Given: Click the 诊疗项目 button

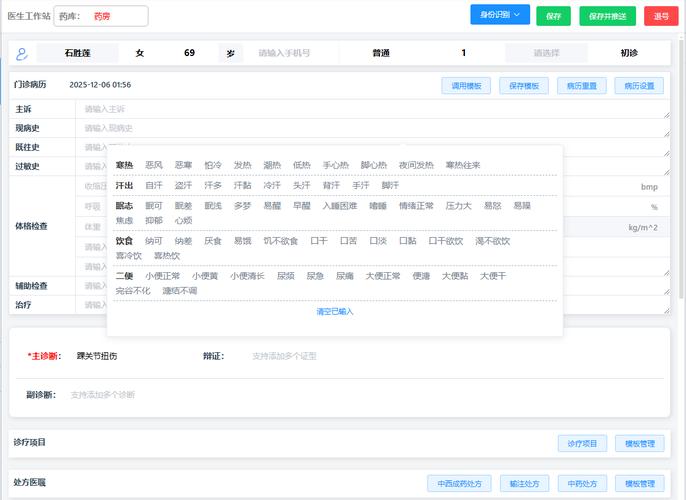Looking at the screenshot, I should [582, 444].
